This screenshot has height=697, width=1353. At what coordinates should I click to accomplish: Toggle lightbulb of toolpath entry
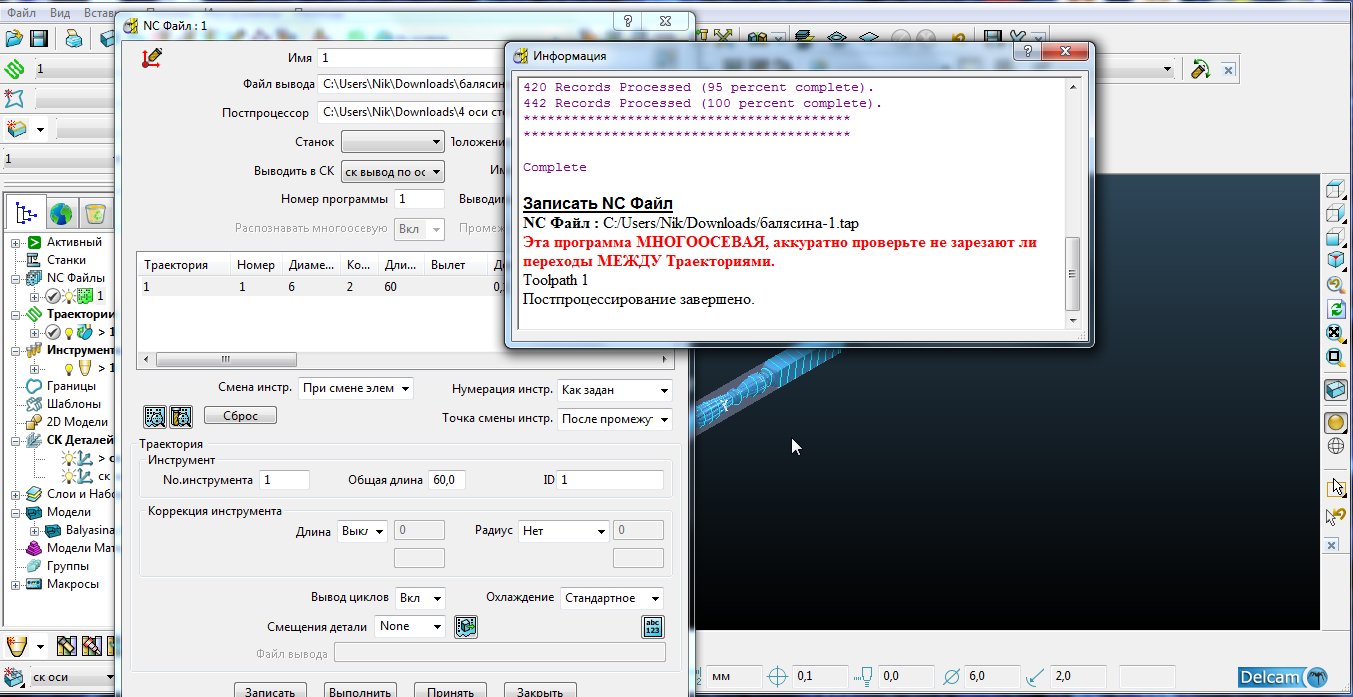click(69, 332)
